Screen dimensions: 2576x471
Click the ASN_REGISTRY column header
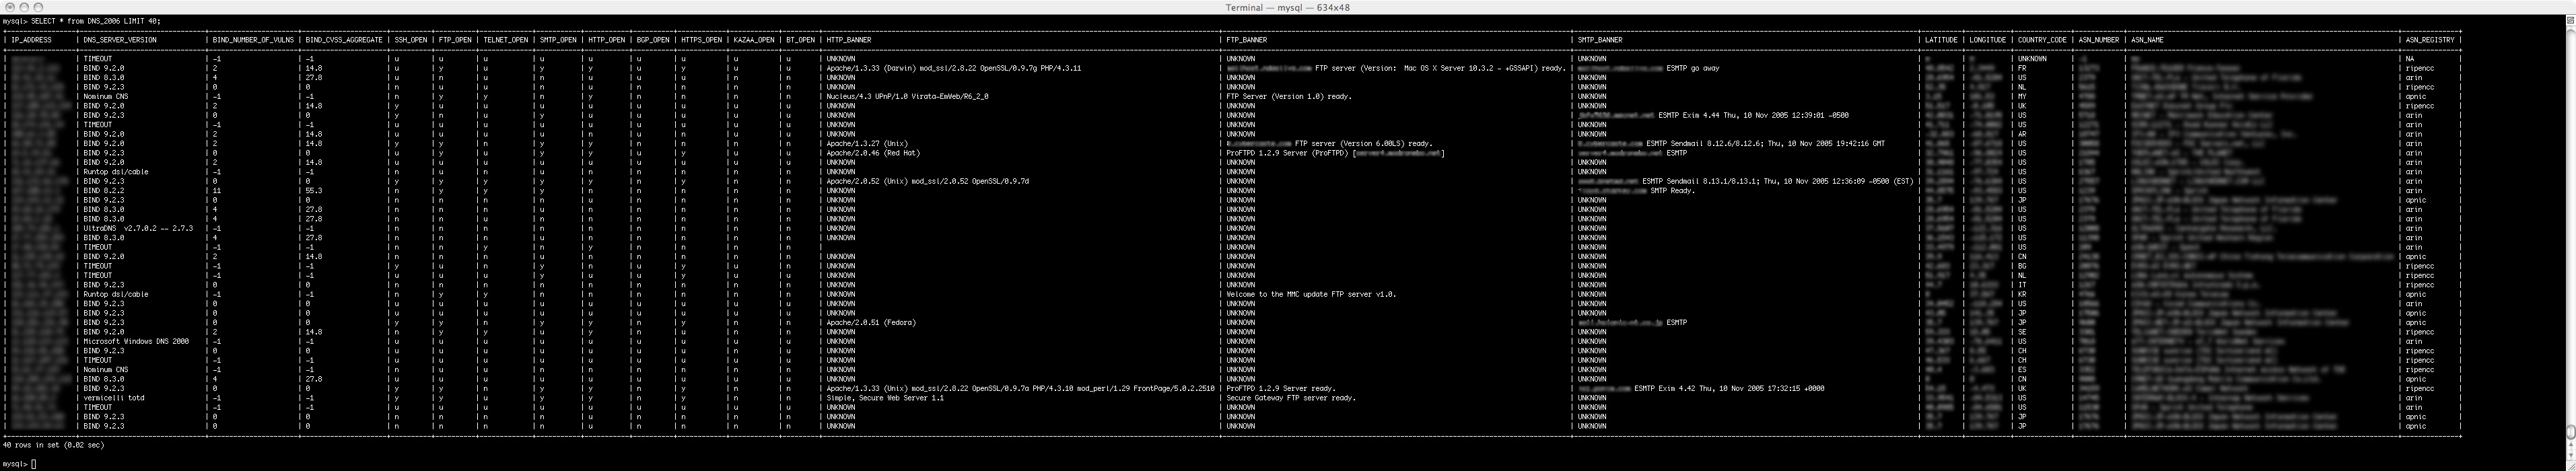(2430, 40)
